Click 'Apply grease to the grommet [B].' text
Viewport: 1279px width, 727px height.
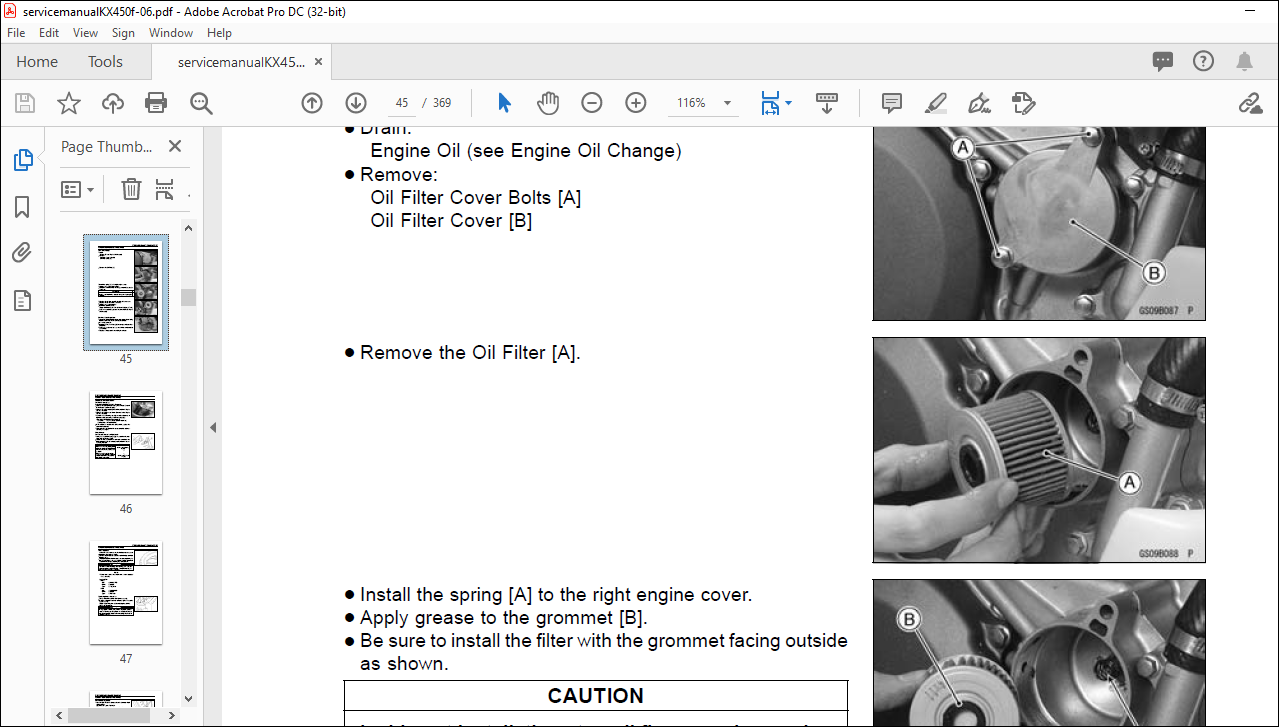point(504,618)
